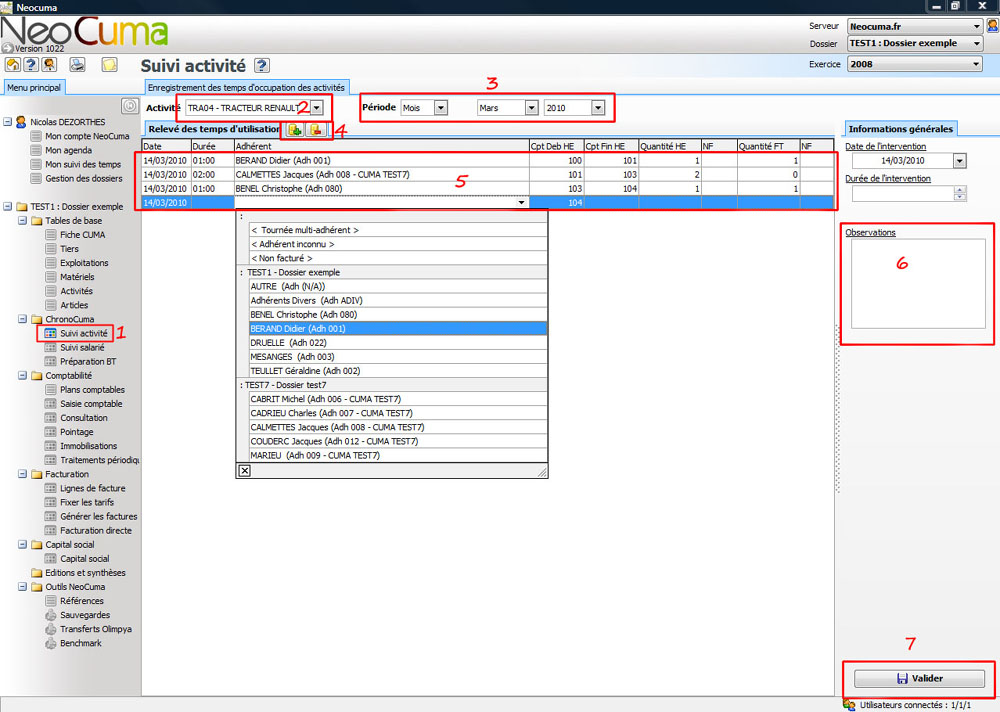1000x712 pixels.
Task: Collapse the ChronoCuma folder
Action: pos(22,319)
